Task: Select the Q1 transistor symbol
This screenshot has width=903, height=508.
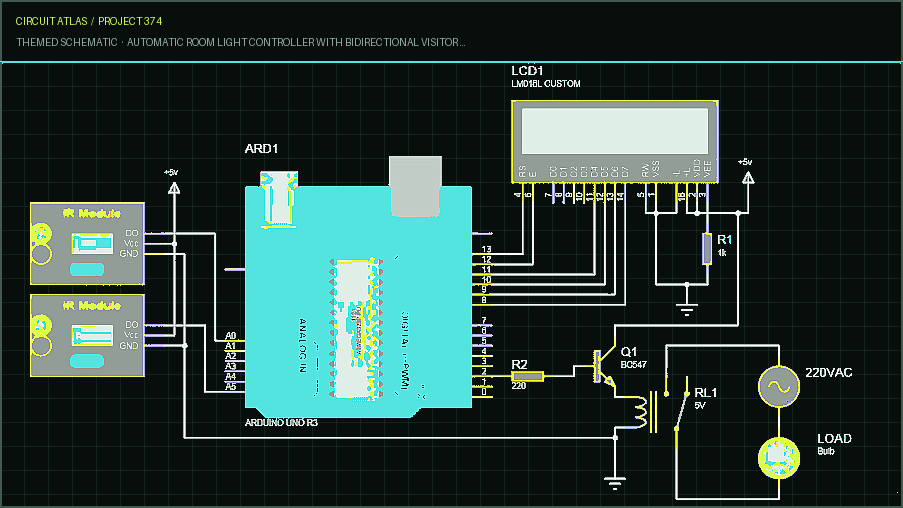Action: (603, 366)
